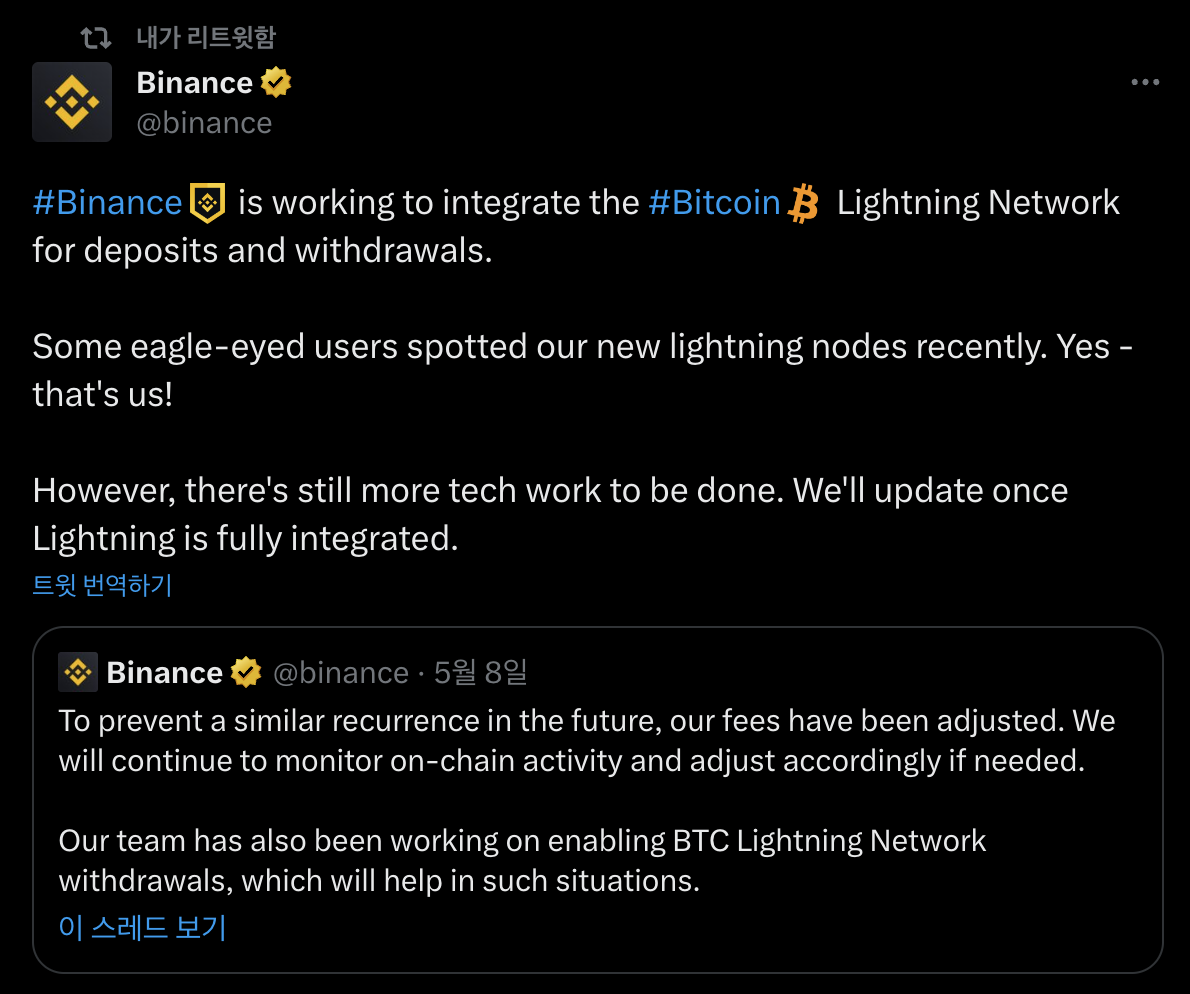1190x994 pixels.
Task: Open Binance's large profile avatar
Action: [x=72, y=102]
